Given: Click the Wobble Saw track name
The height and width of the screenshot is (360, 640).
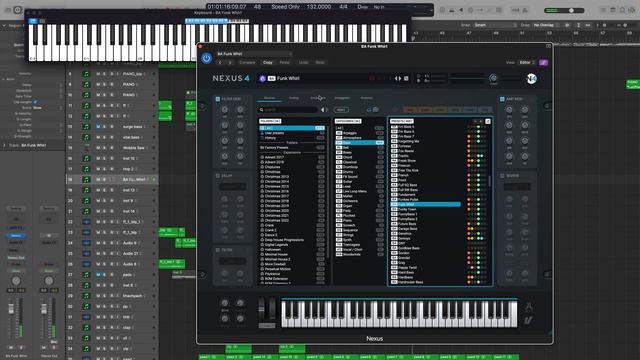Looking at the screenshot, I should 133,148.
